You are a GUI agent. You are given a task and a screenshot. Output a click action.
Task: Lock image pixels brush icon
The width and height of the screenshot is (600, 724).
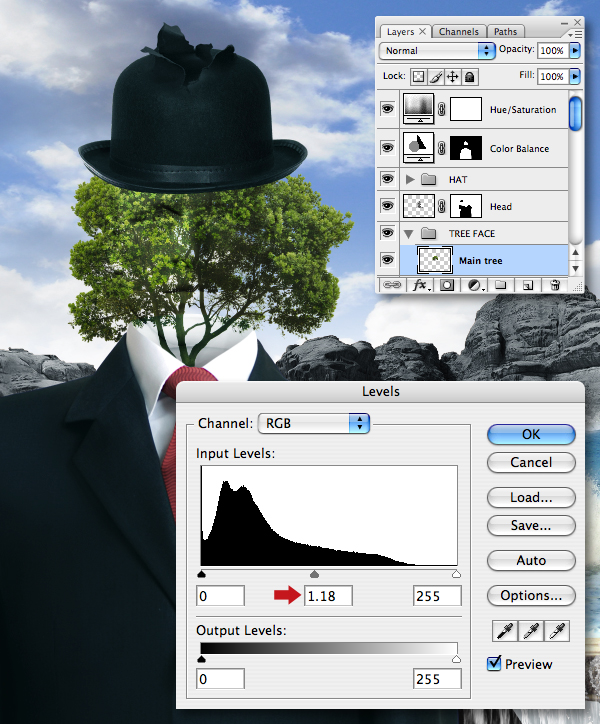tap(435, 77)
